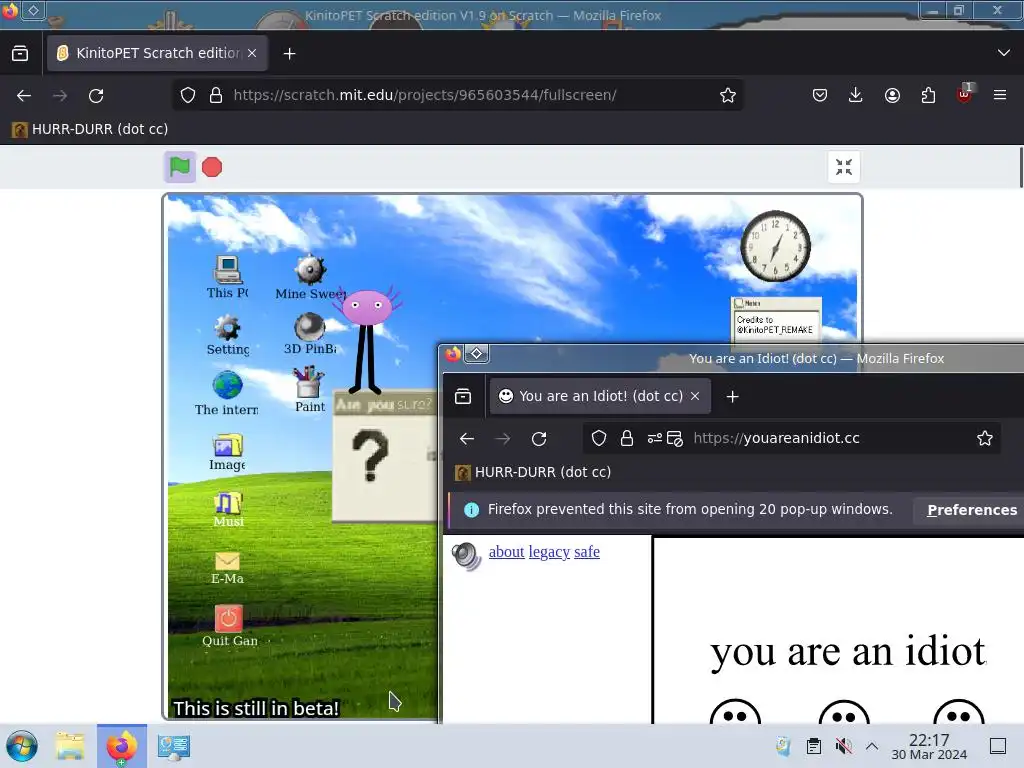1024x768 pixels.
Task: Click the padlock icon in the Idiot address bar
Action: [x=627, y=439]
